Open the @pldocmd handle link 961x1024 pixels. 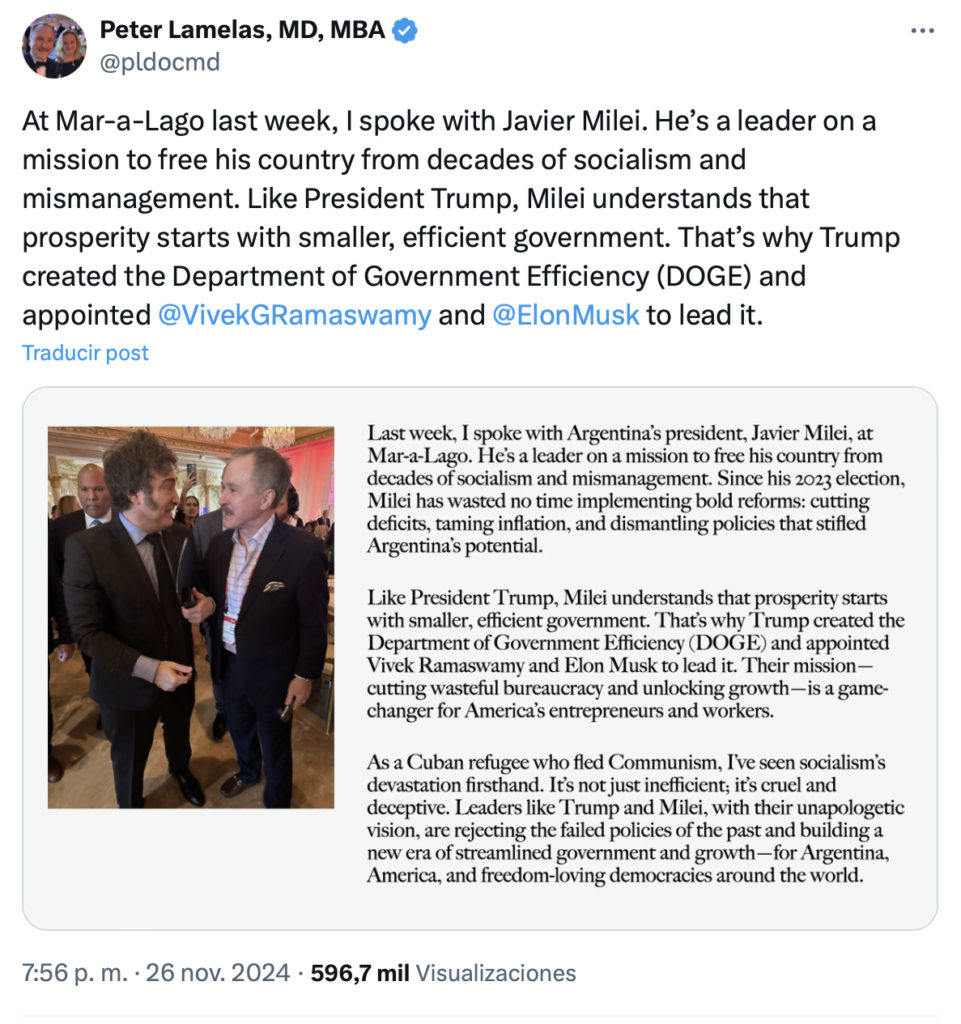[159, 62]
